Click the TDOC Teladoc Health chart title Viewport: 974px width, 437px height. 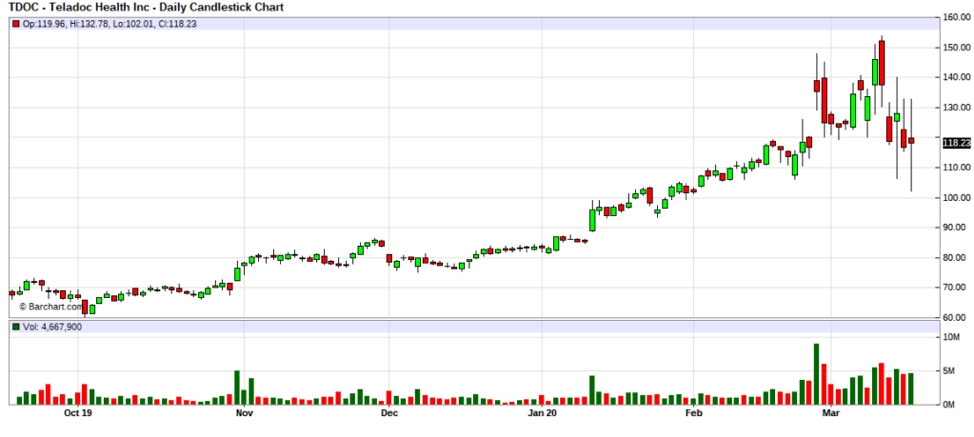tap(146, 7)
